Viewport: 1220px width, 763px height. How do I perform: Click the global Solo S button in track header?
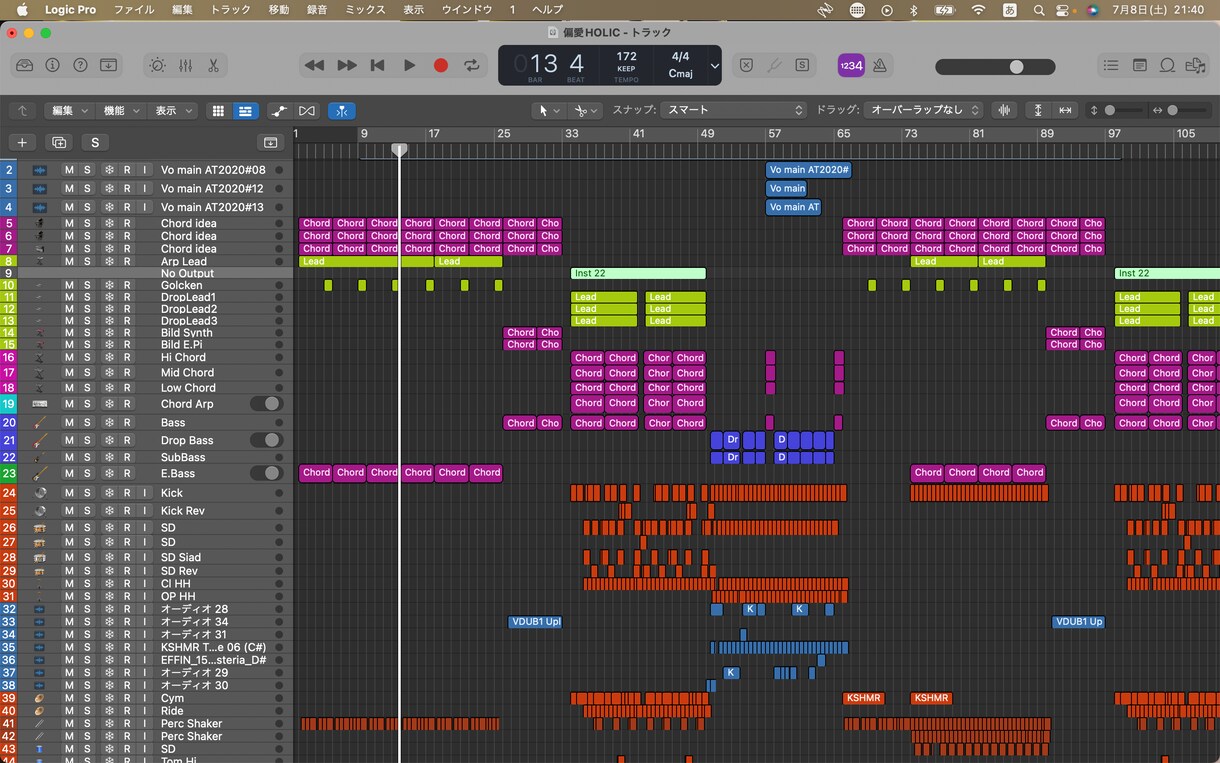(x=95, y=142)
